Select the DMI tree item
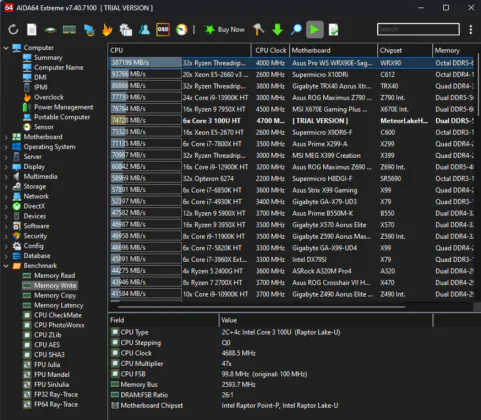Viewport: 481px width, 420px height. tap(40, 77)
